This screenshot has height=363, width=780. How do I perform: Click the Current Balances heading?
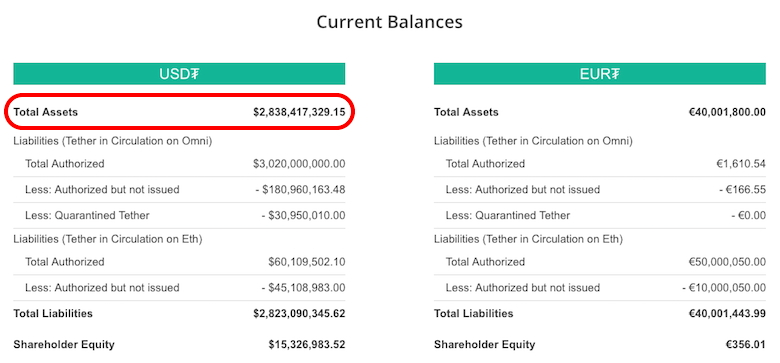pos(390,22)
